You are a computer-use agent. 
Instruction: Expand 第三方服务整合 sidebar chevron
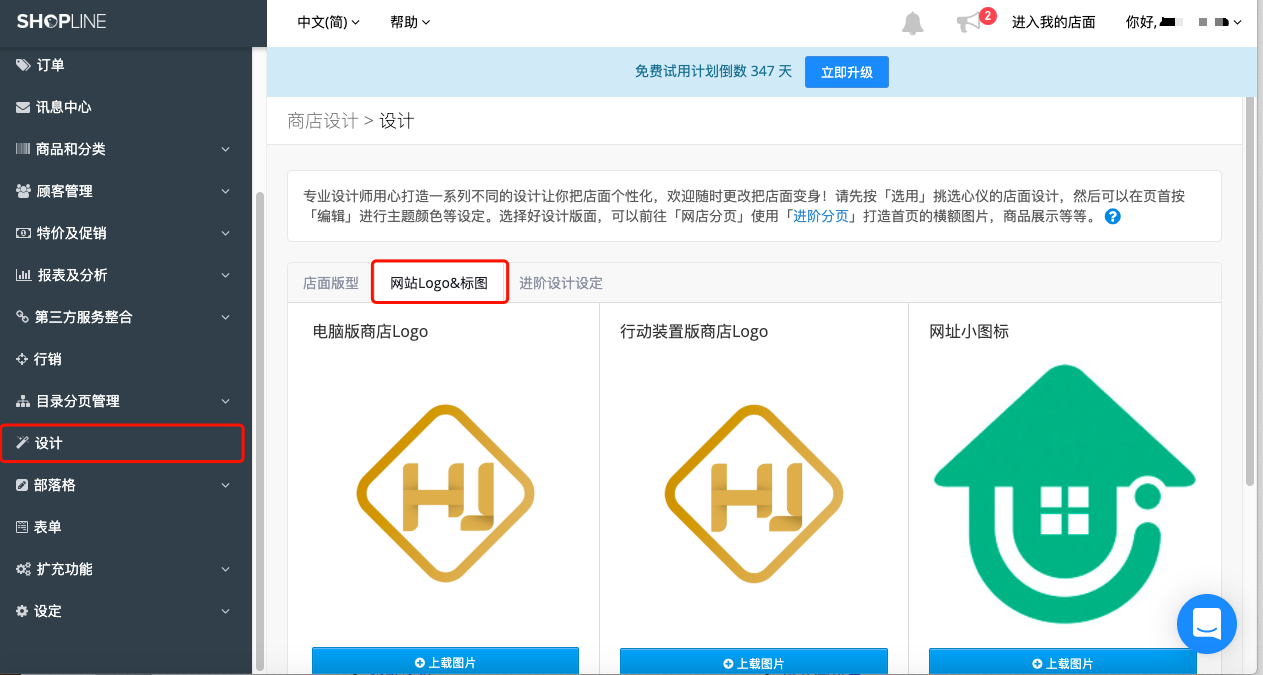pos(225,317)
